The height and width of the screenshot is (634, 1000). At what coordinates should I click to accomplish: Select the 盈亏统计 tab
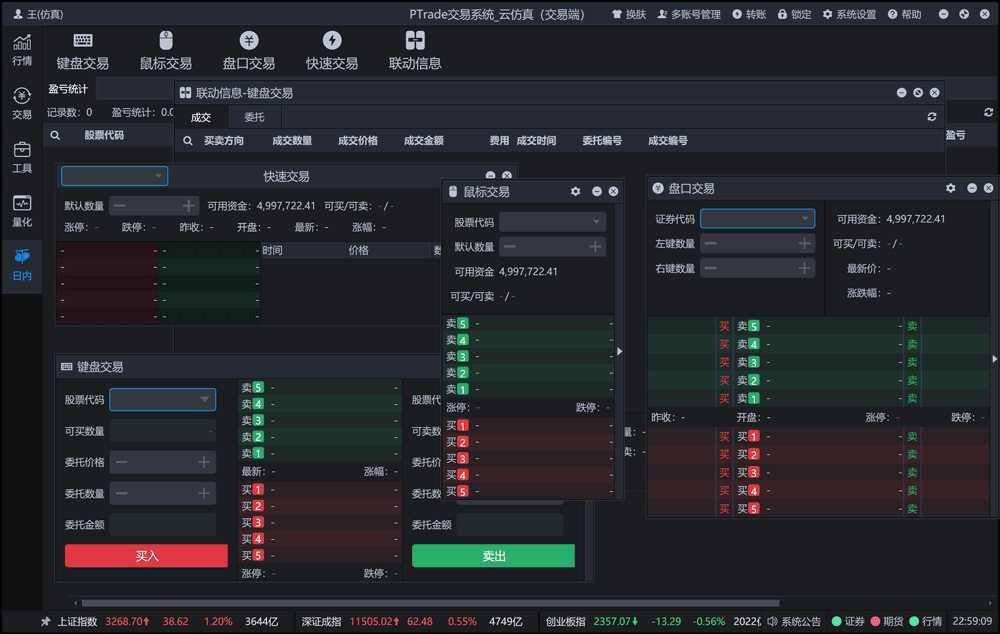[x=68, y=89]
